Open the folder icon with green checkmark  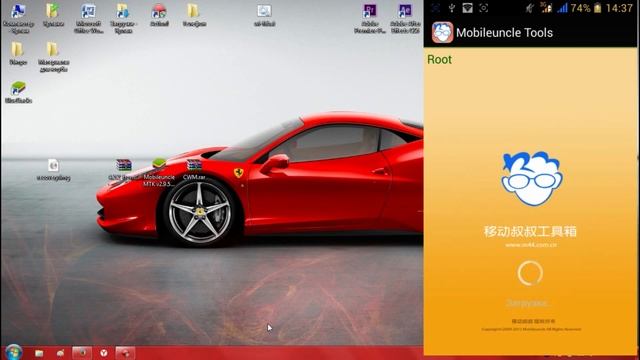[53, 11]
